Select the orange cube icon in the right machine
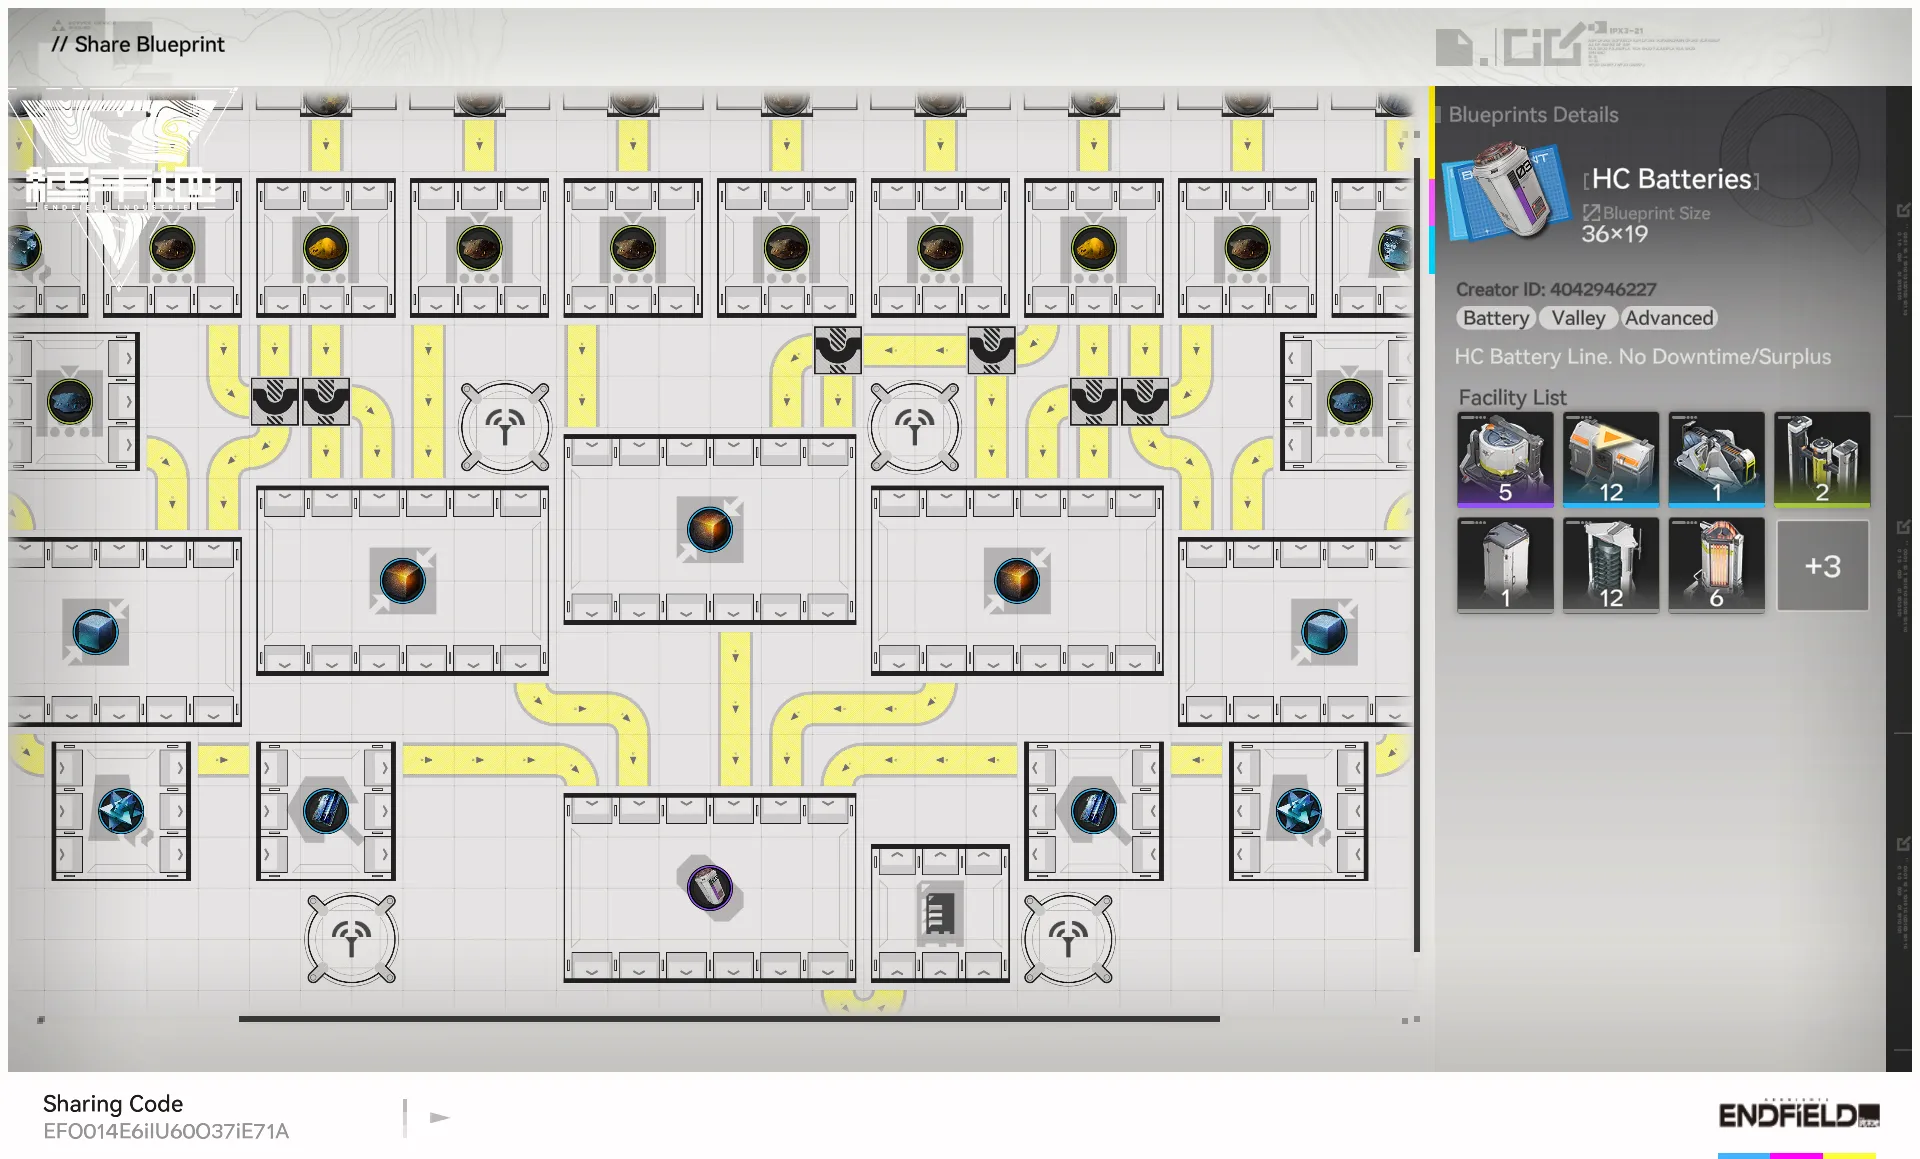 (1017, 580)
